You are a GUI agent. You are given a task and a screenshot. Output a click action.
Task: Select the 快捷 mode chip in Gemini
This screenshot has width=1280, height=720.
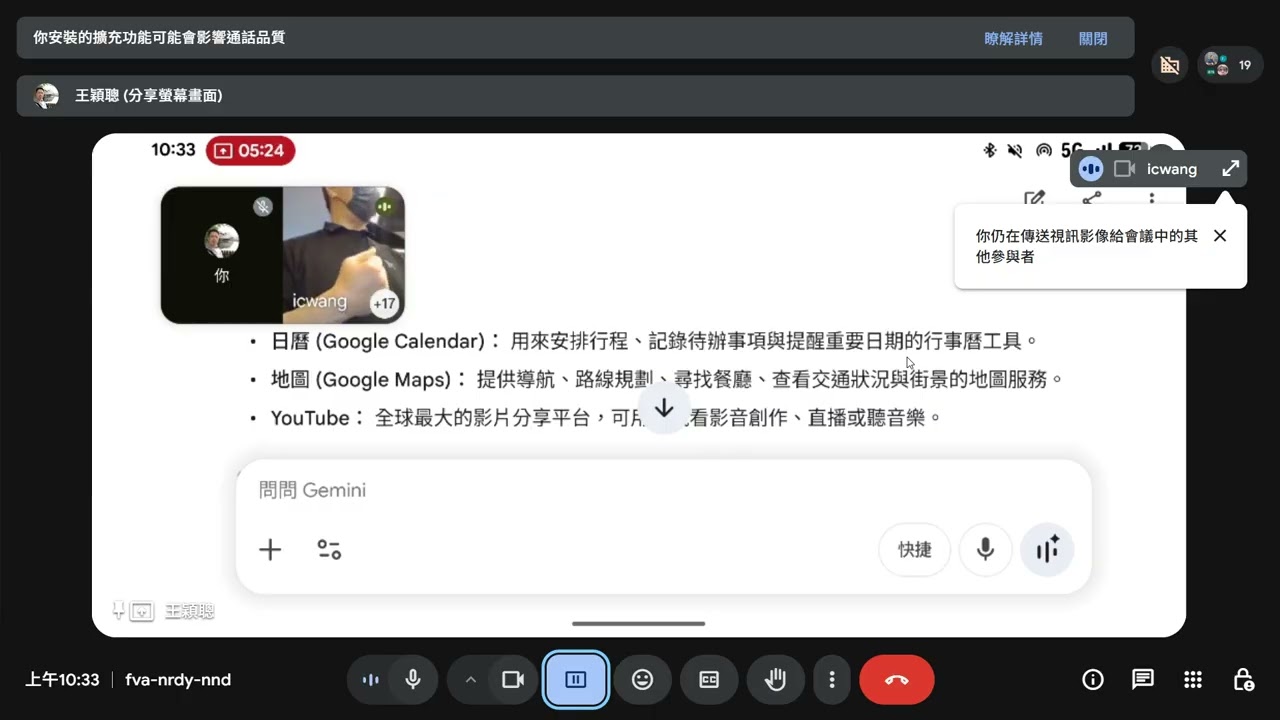(x=915, y=549)
